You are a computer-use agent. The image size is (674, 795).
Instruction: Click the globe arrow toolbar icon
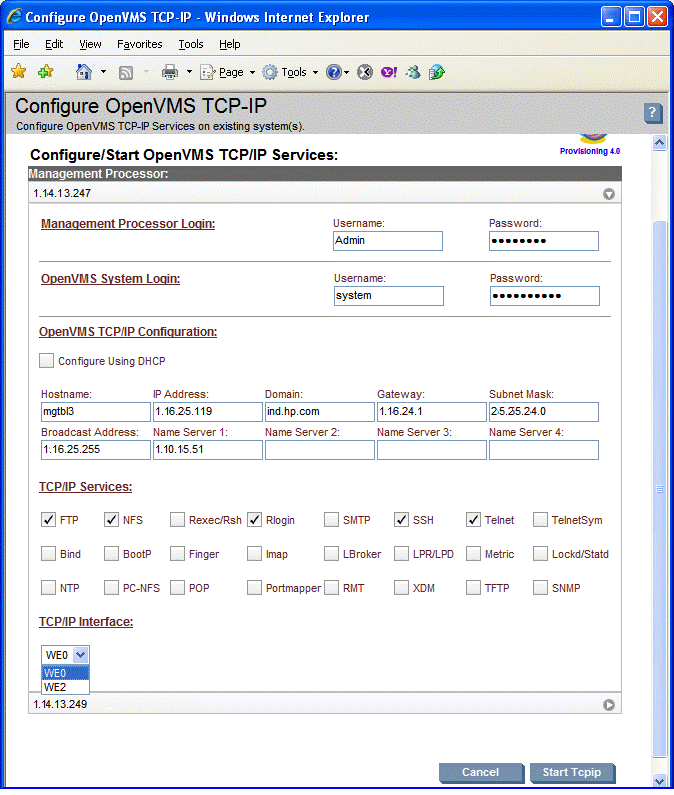tap(437, 73)
